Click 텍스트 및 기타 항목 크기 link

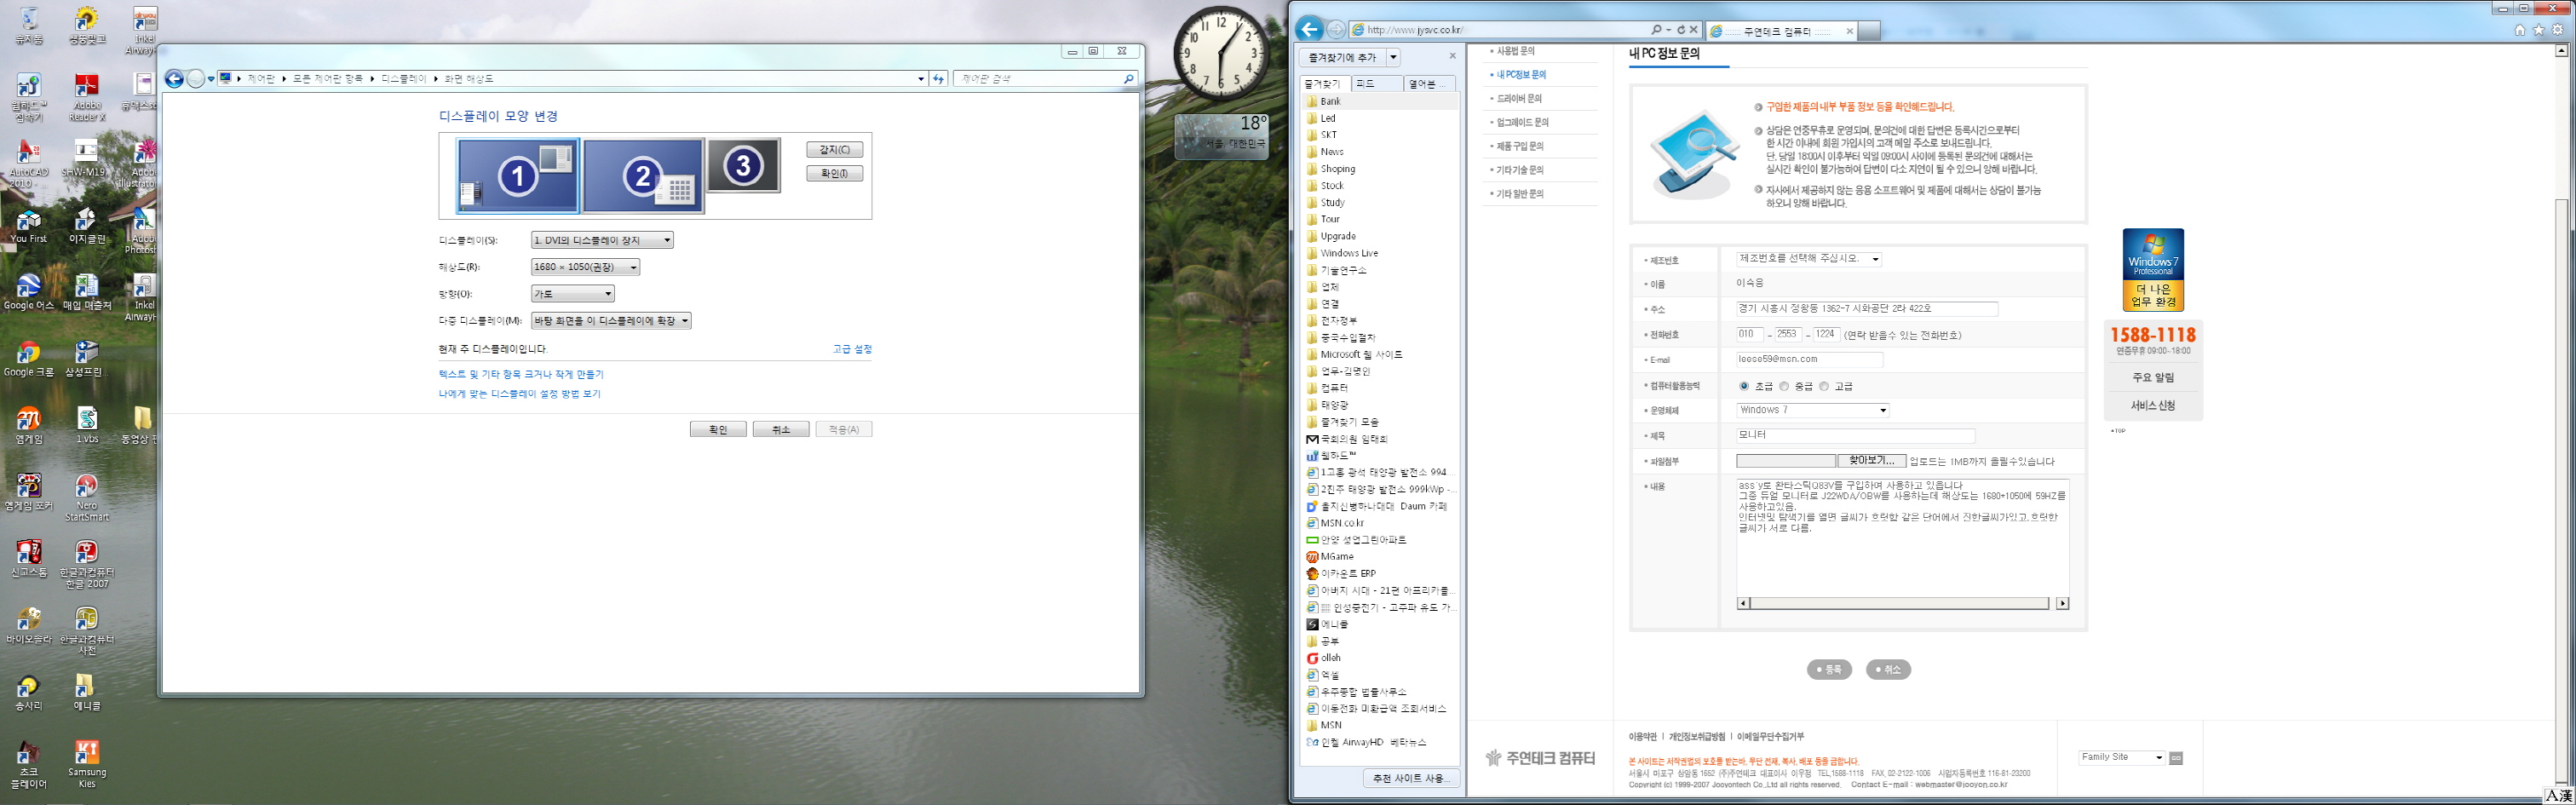pos(521,374)
